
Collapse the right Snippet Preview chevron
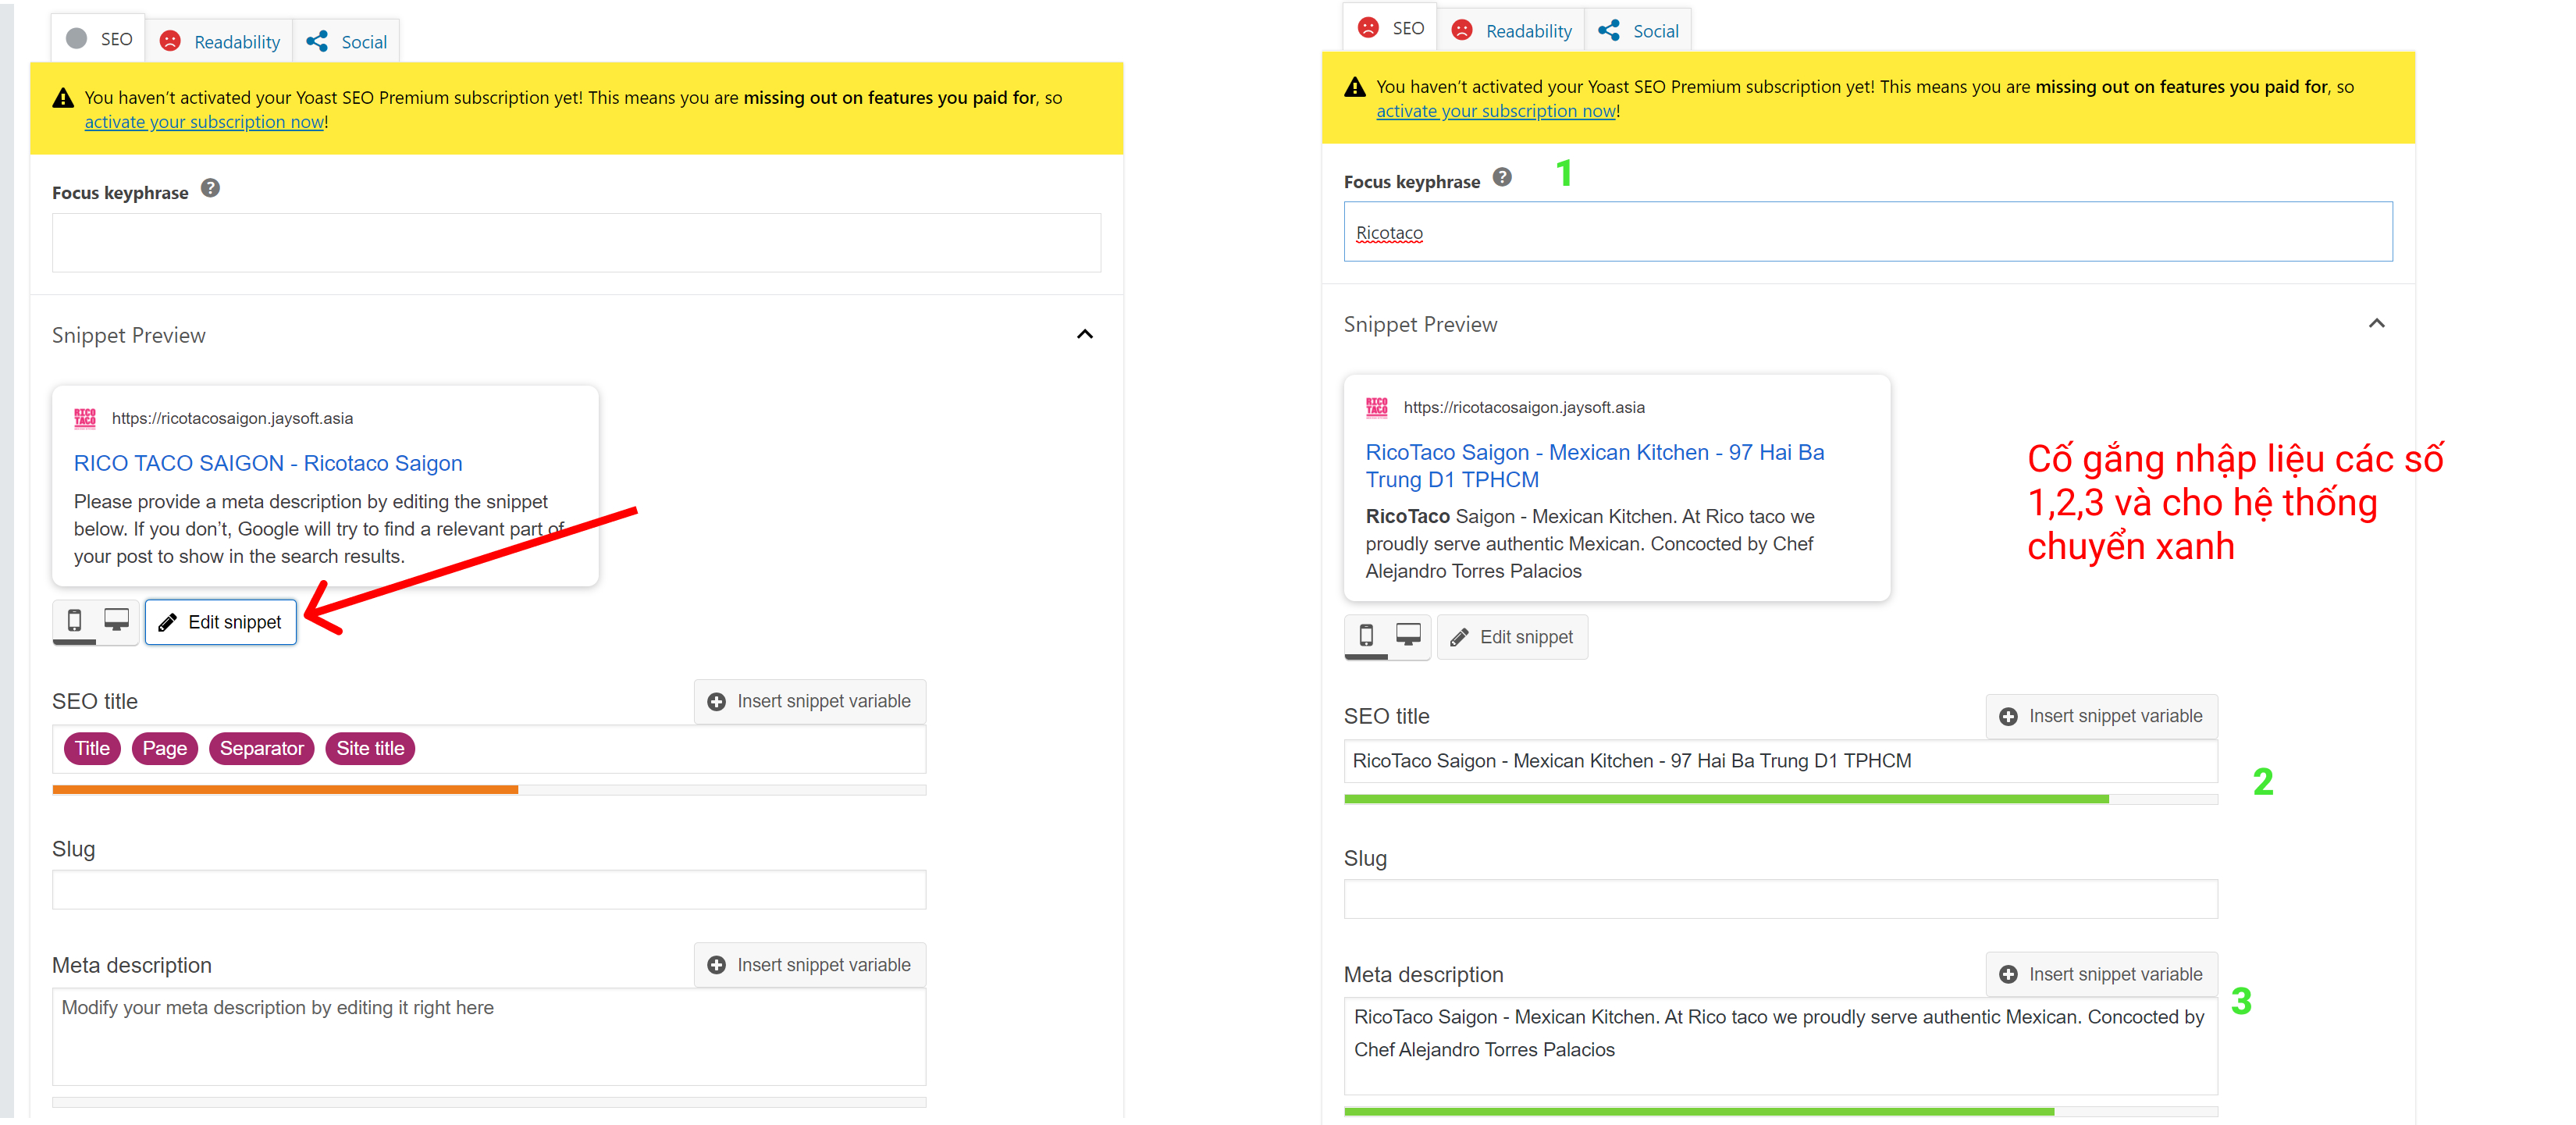click(x=2376, y=323)
